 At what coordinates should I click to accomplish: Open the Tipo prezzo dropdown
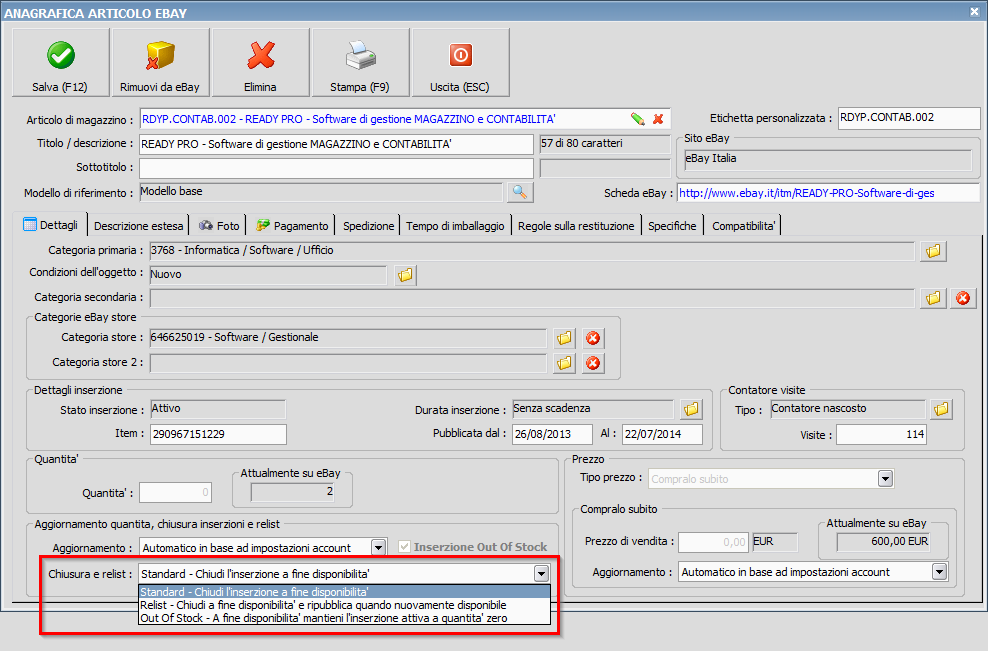(885, 478)
